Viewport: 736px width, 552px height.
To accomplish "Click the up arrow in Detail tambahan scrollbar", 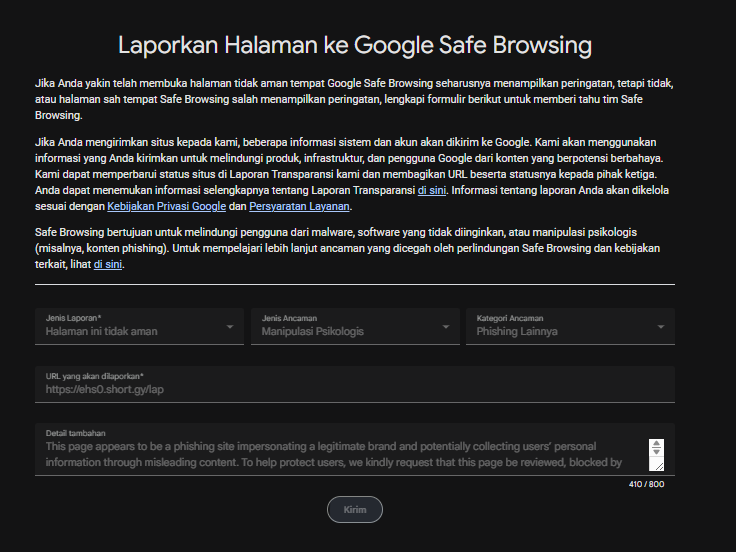I will point(656,443).
